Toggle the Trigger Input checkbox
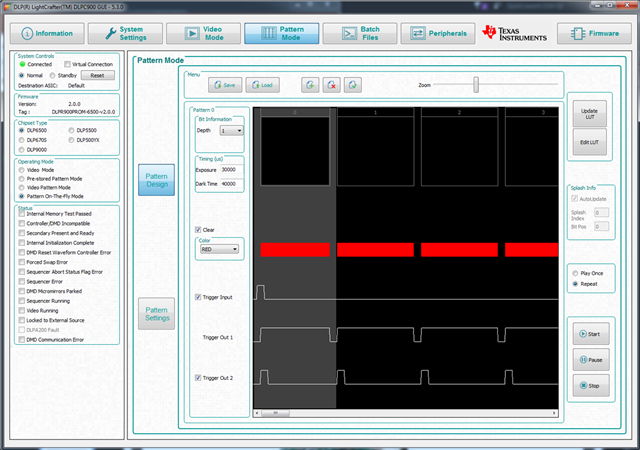 (x=198, y=297)
